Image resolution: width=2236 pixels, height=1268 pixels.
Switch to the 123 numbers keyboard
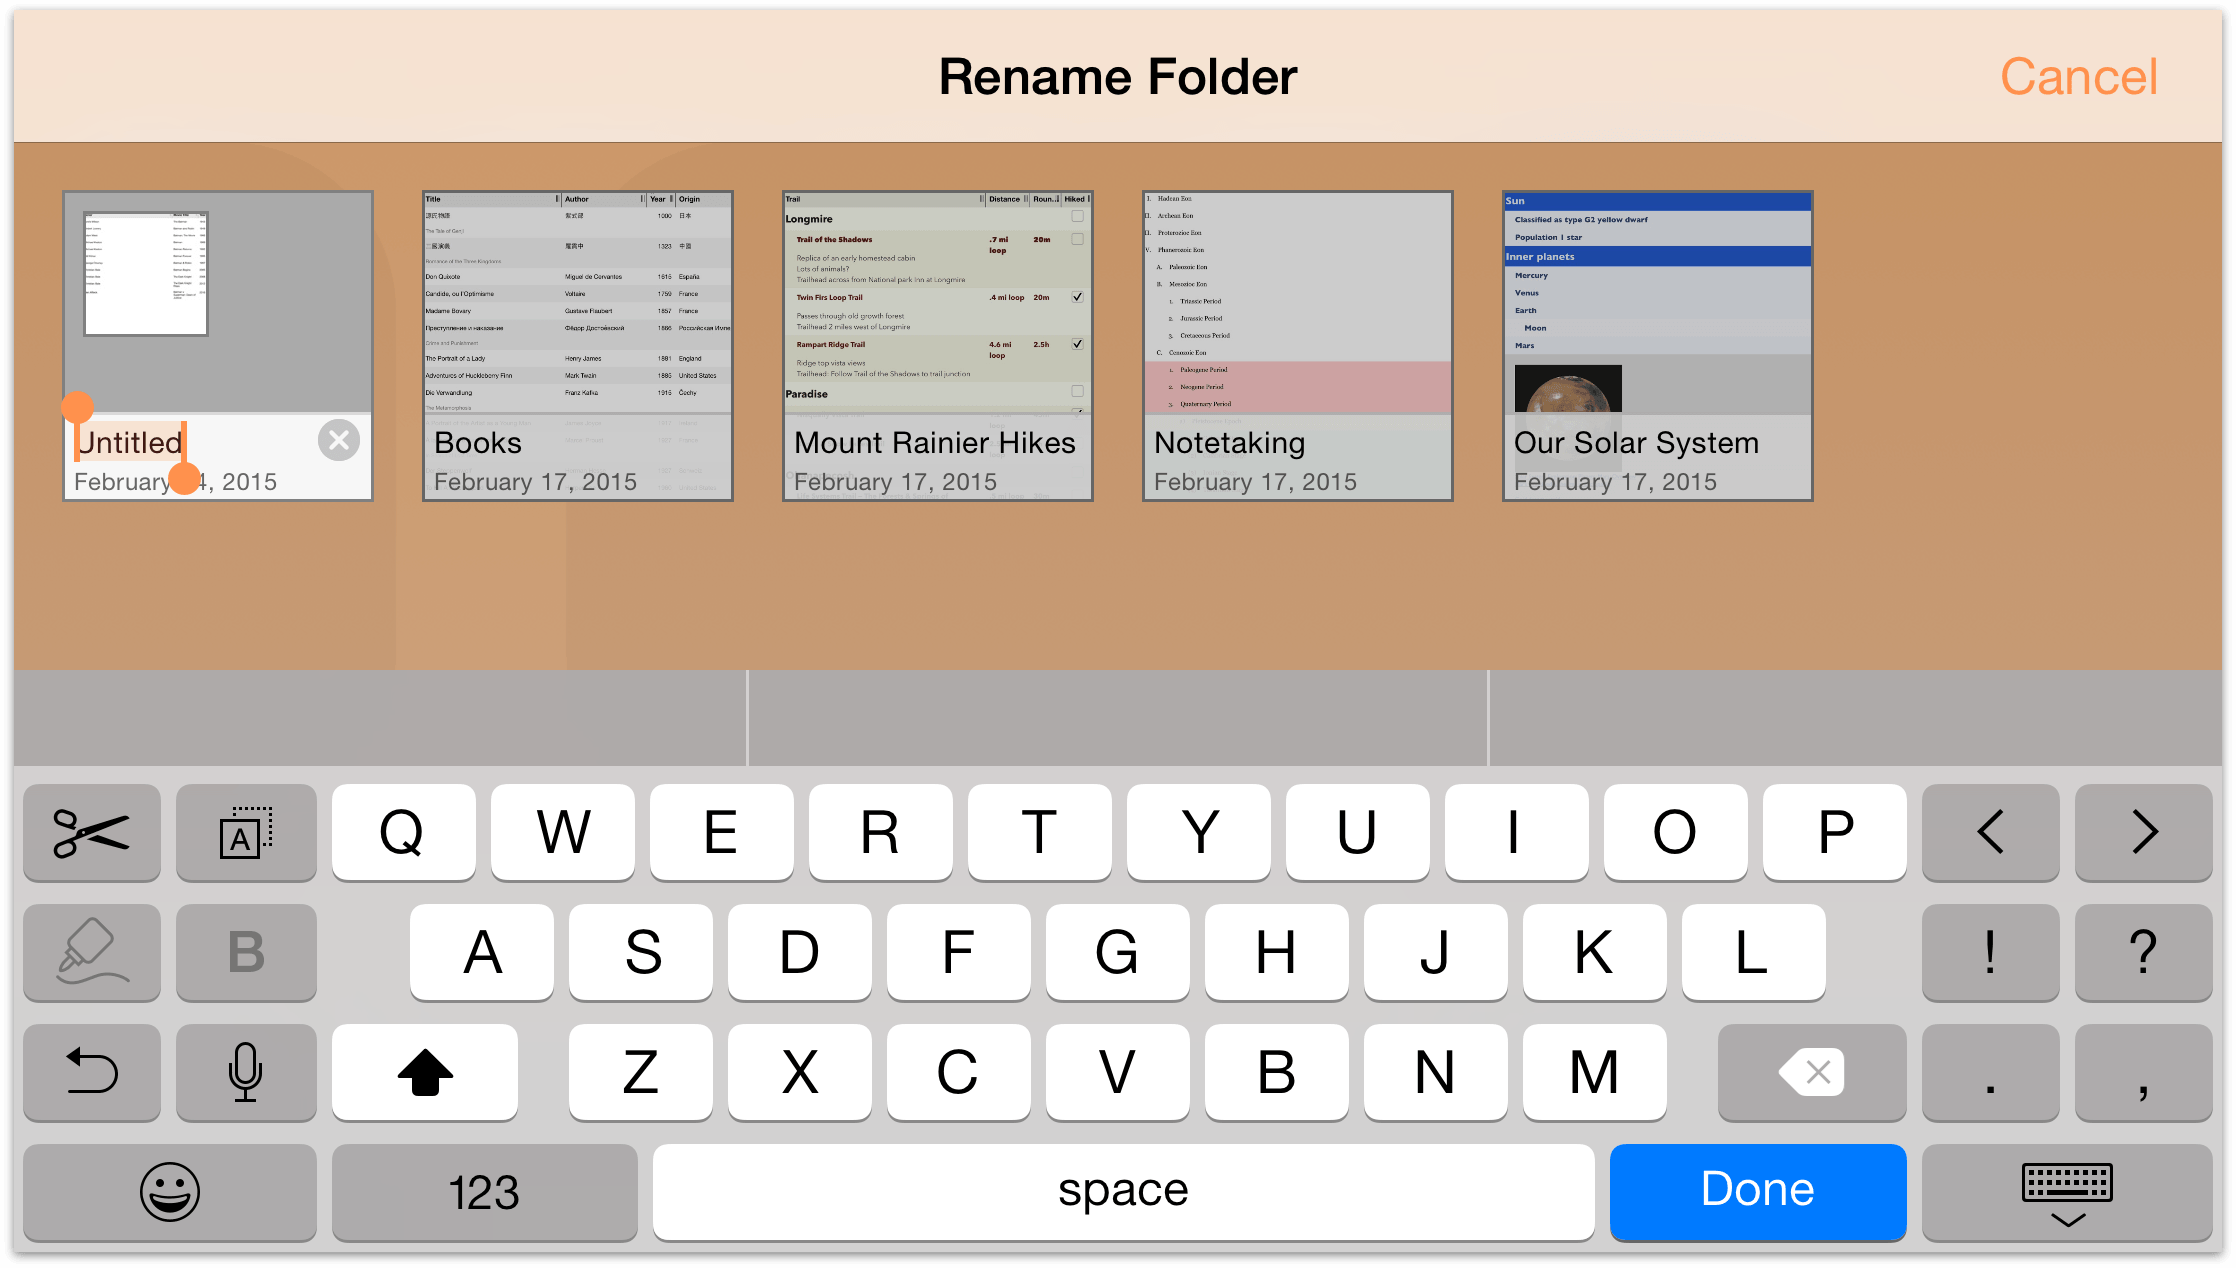tap(484, 1192)
